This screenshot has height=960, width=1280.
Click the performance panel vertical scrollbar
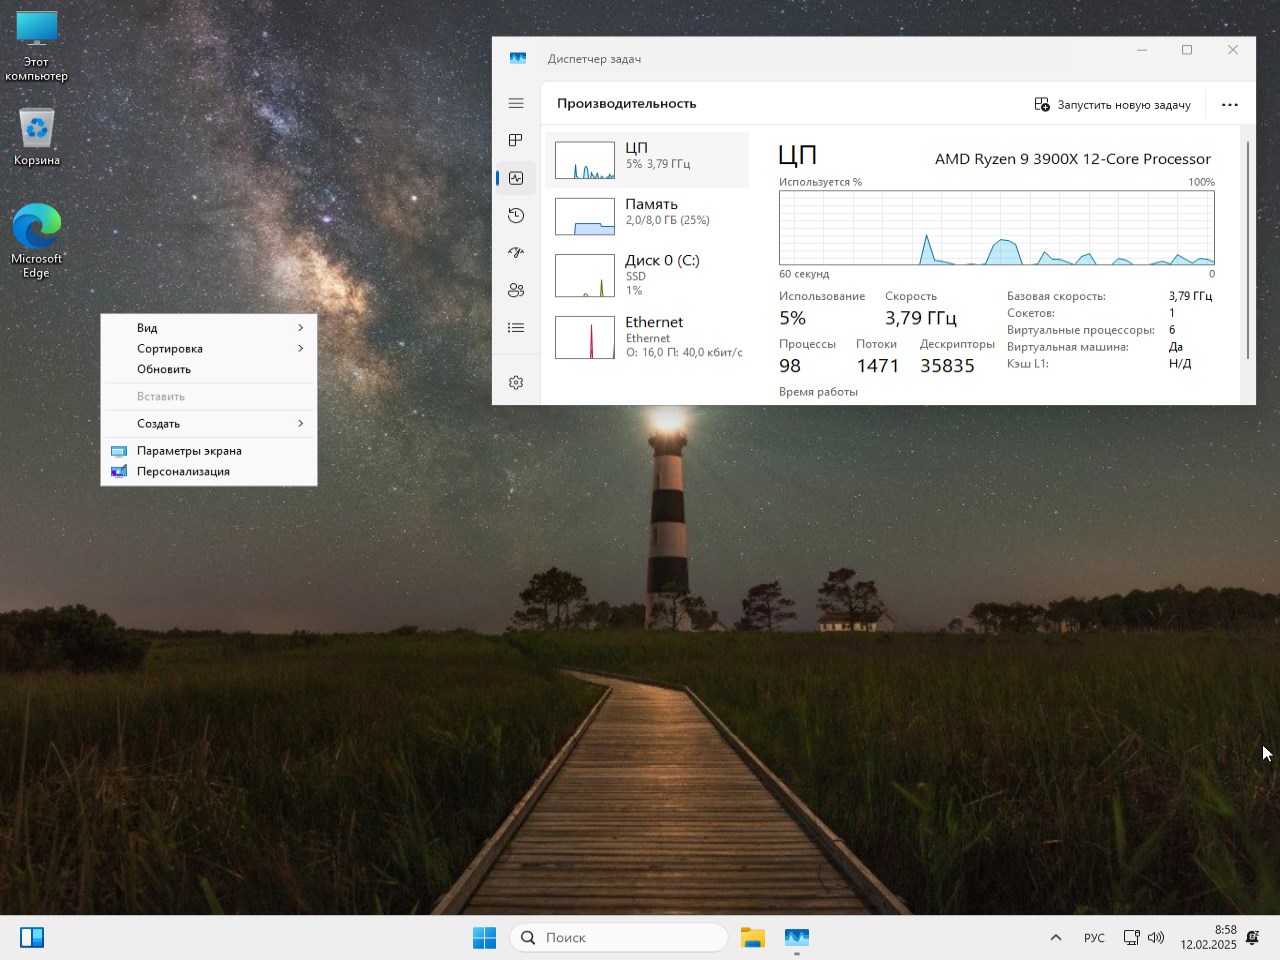(1247, 250)
